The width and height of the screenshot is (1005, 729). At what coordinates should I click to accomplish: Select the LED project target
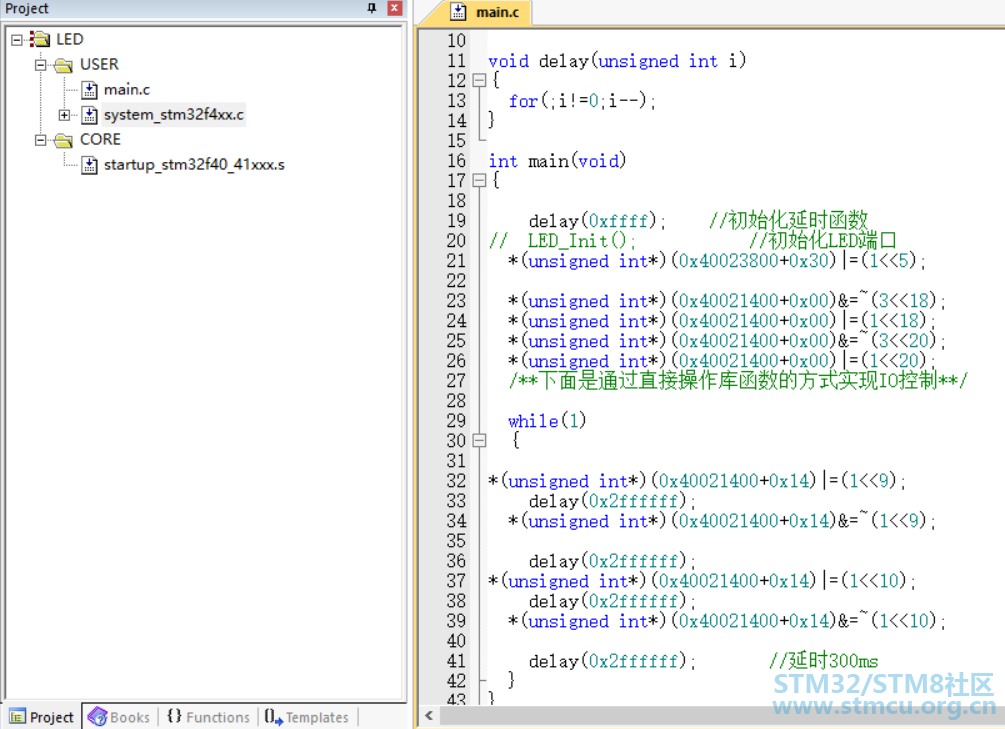(70, 40)
